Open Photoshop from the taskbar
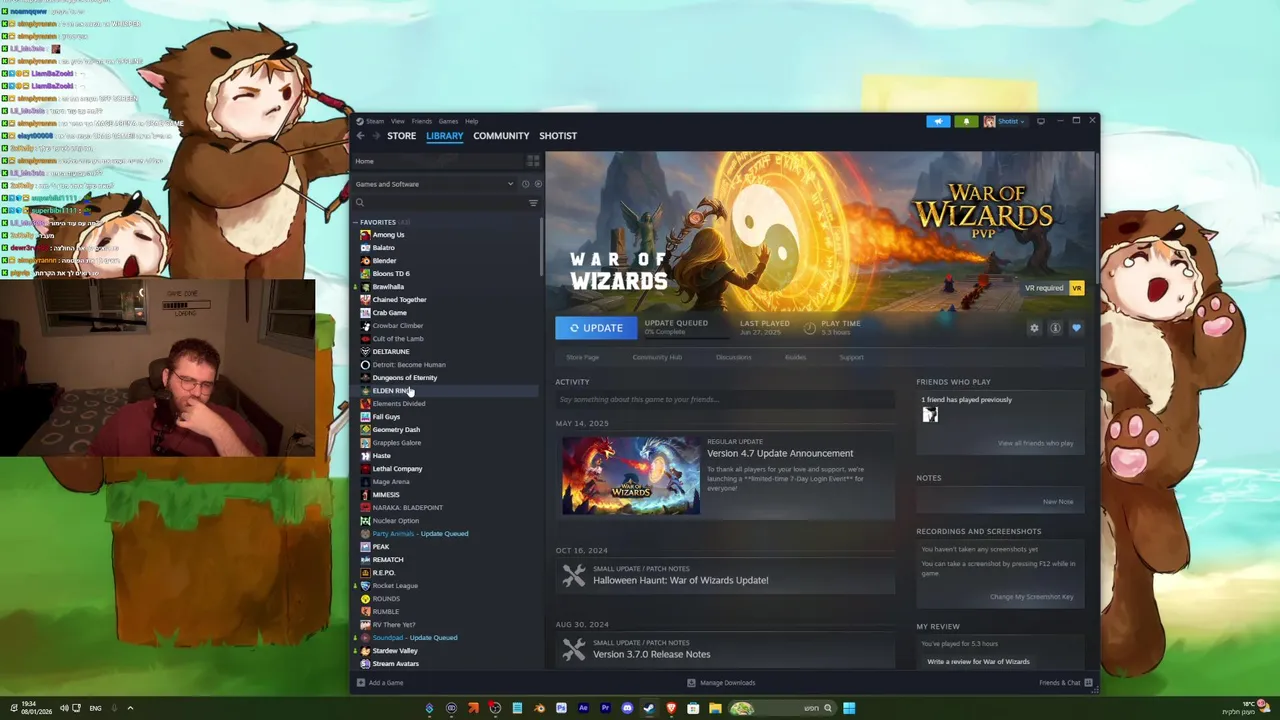 [x=561, y=708]
